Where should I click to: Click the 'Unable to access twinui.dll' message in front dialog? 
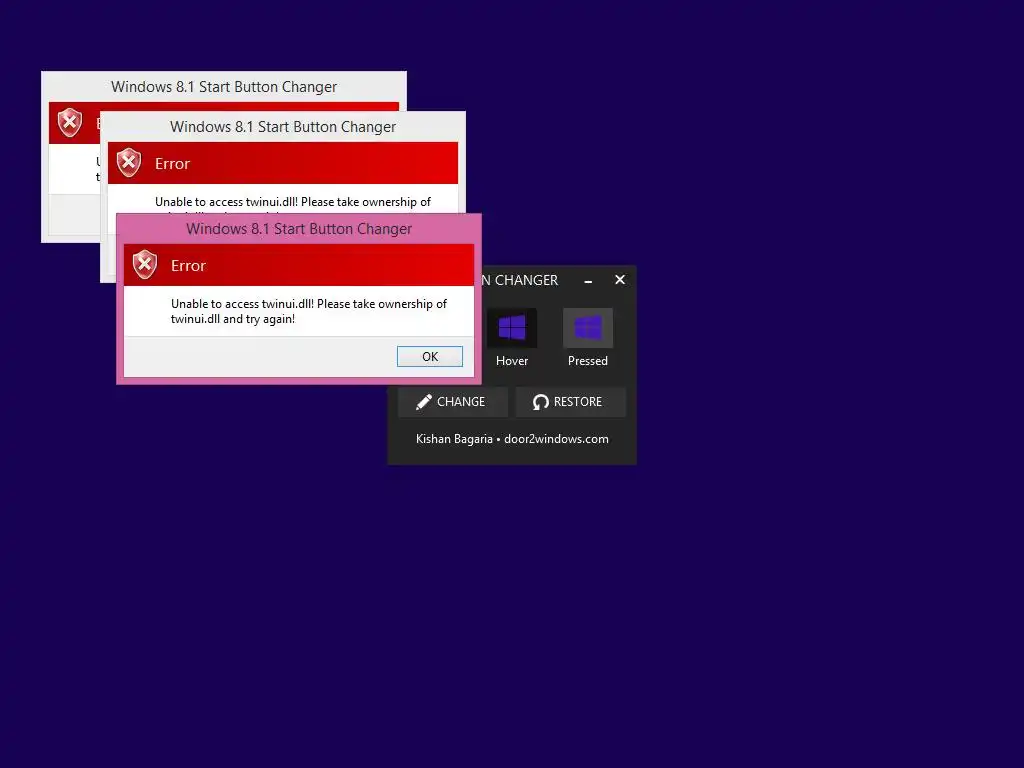click(309, 312)
